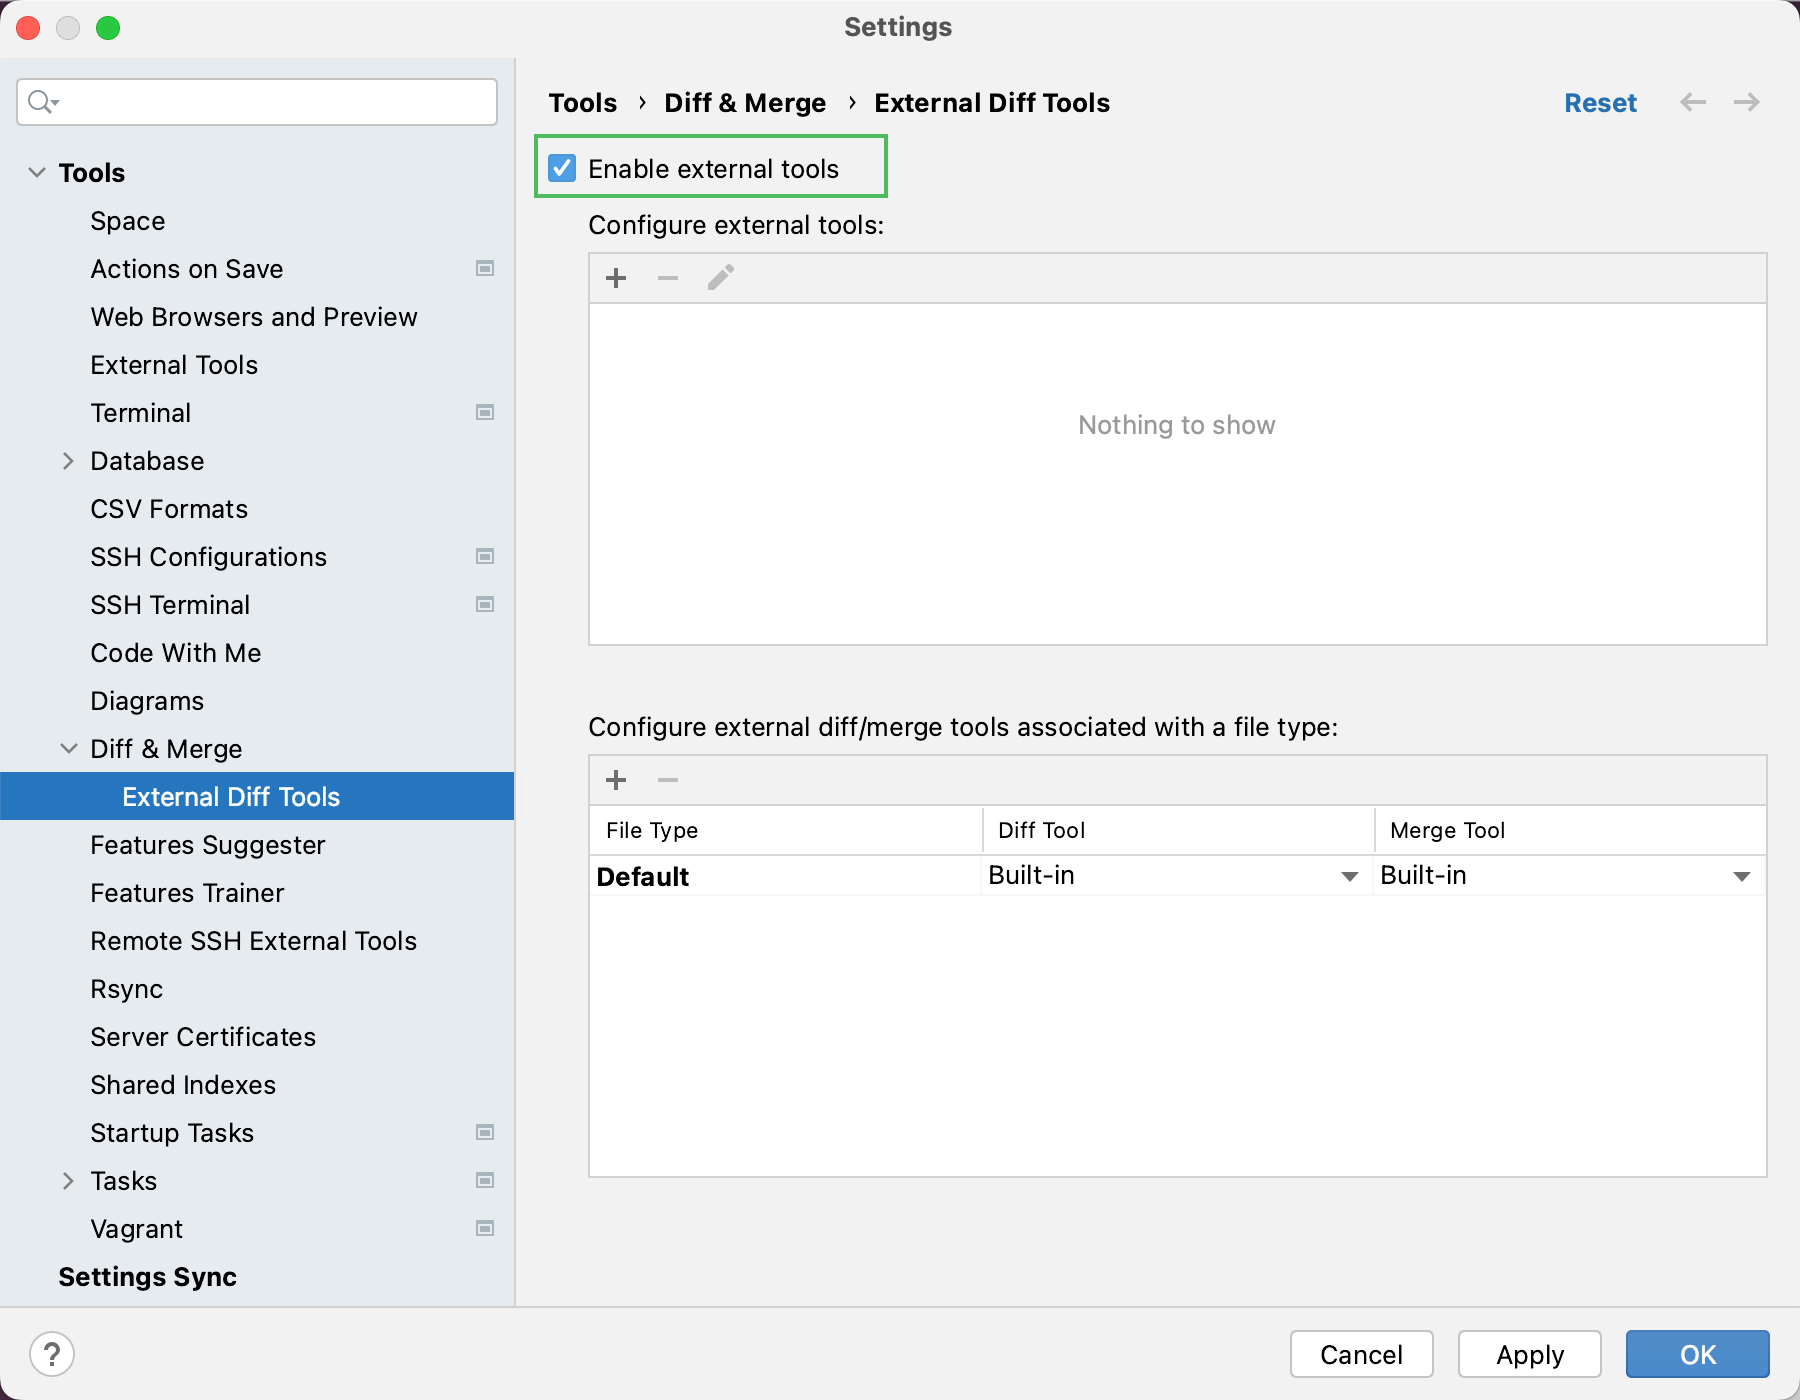Reset the current settings page
This screenshot has height=1400, width=1800.
pyautogui.click(x=1600, y=102)
